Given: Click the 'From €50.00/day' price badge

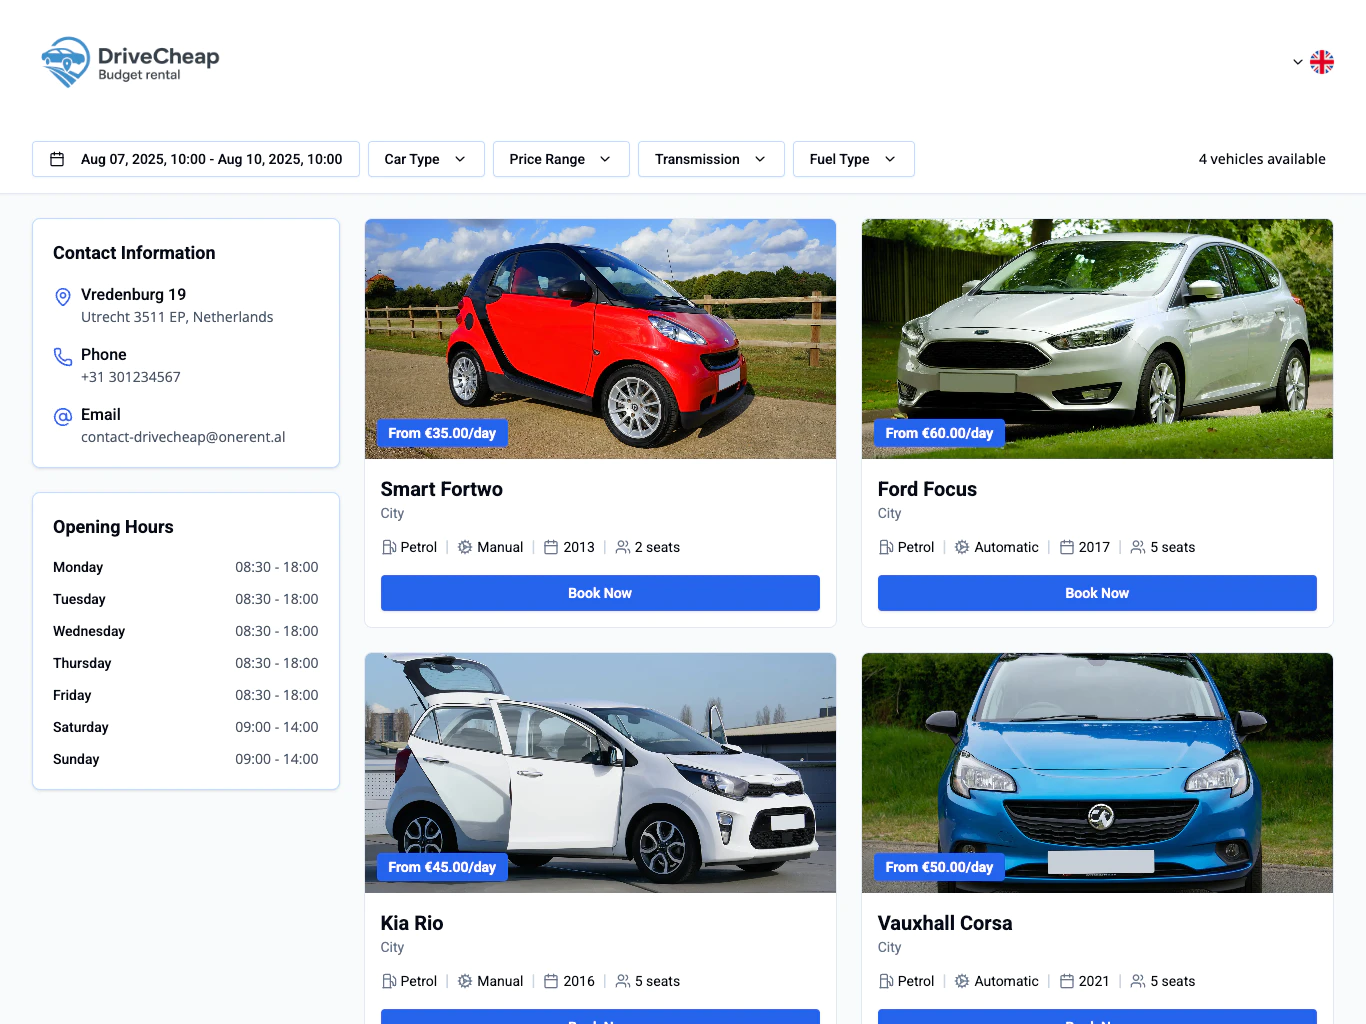Looking at the screenshot, I should pyautogui.click(x=939, y=867).
